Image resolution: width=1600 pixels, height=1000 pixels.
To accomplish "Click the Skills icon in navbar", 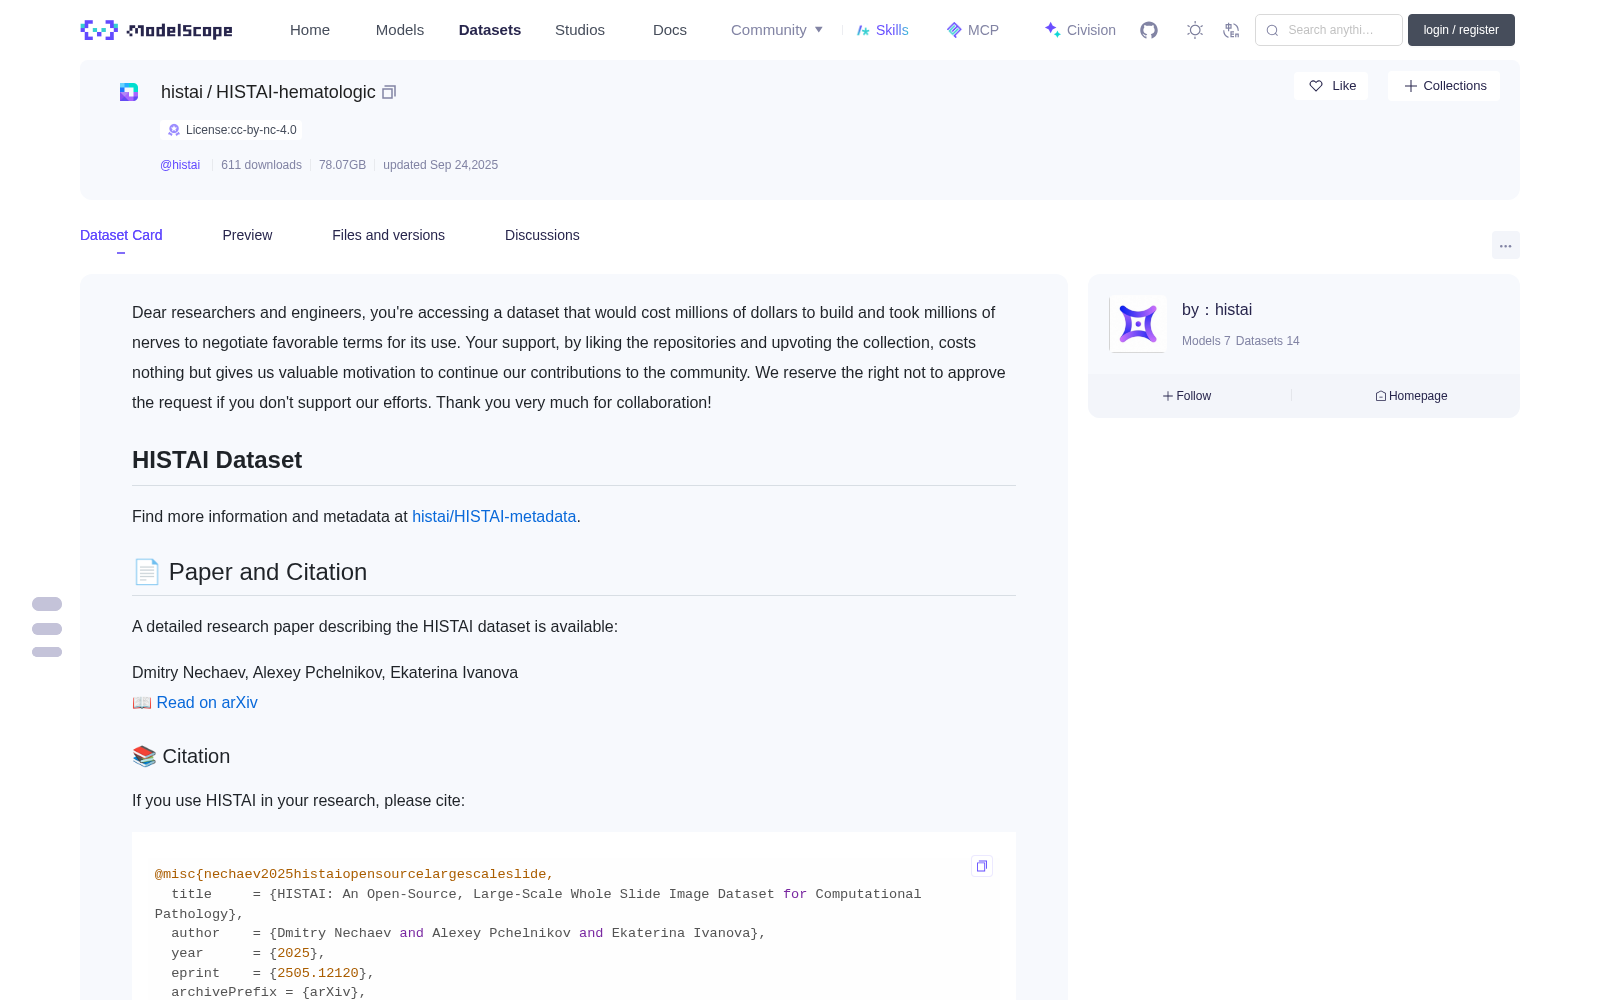I will [x=863, y=30].
